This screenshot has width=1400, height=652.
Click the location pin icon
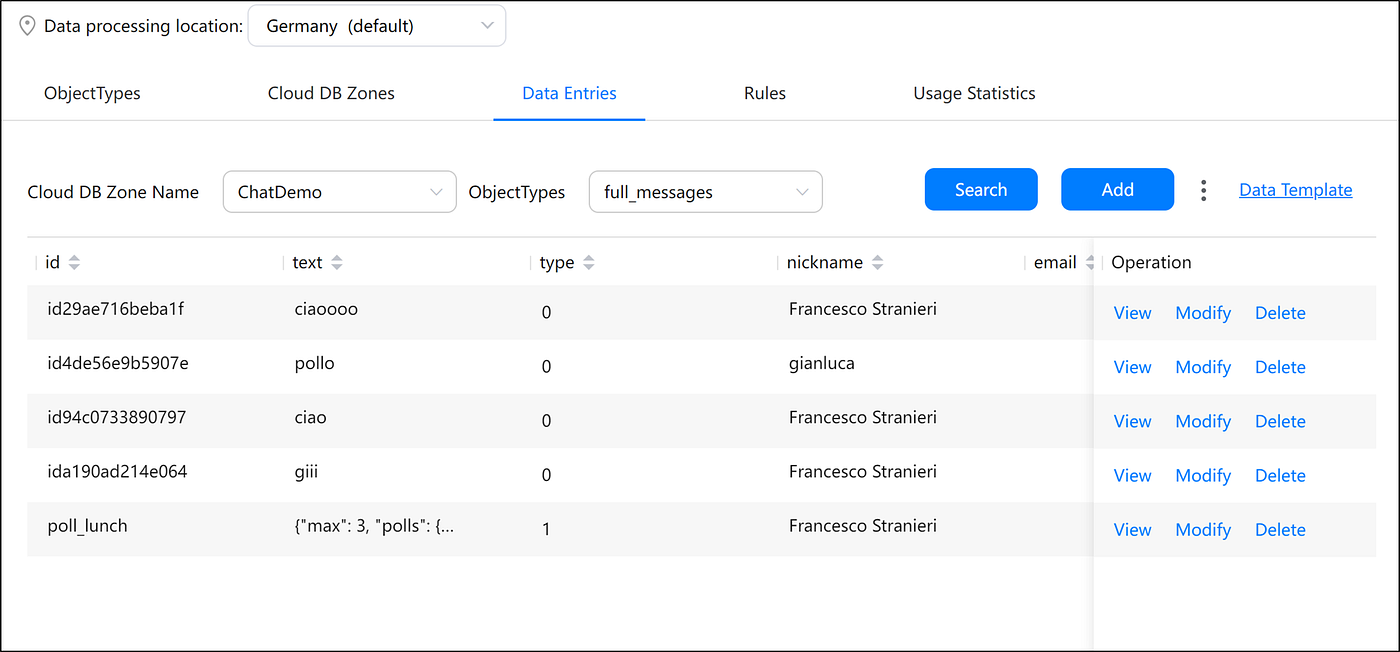coord(27,26)
